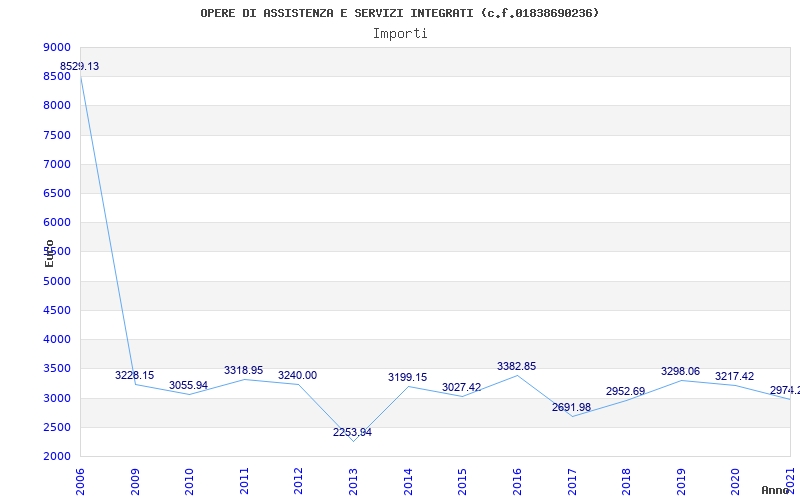Click the Importi subtitle

400,34
